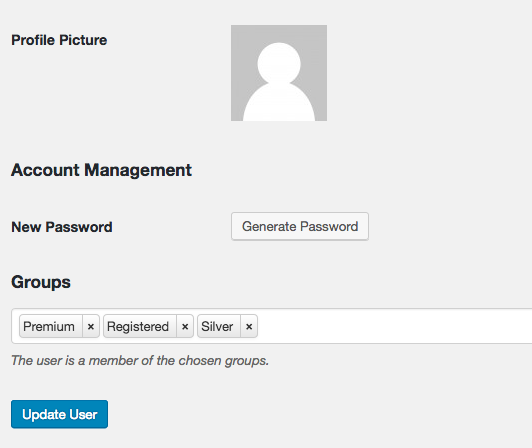Click the chosen groups description text
The image size is (532, 448).
[x=140, y=360]
